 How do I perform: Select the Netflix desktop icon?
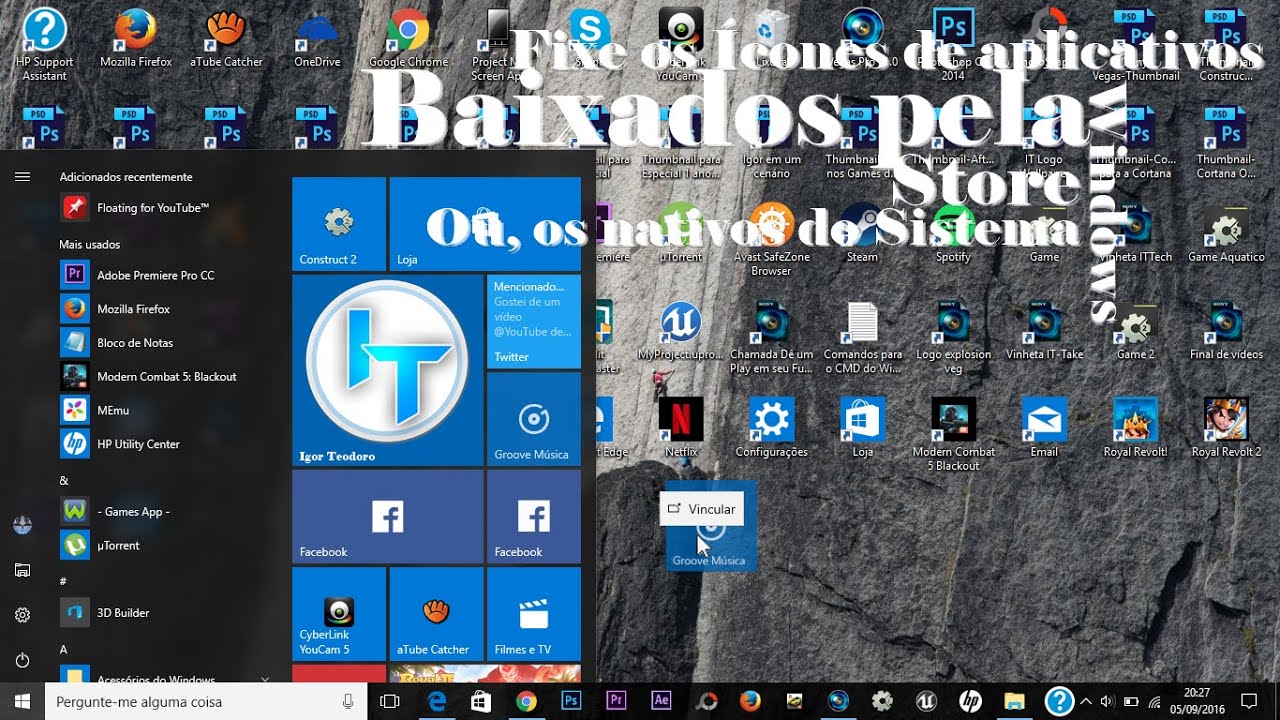pyautogui.click(x=681, y=428)
